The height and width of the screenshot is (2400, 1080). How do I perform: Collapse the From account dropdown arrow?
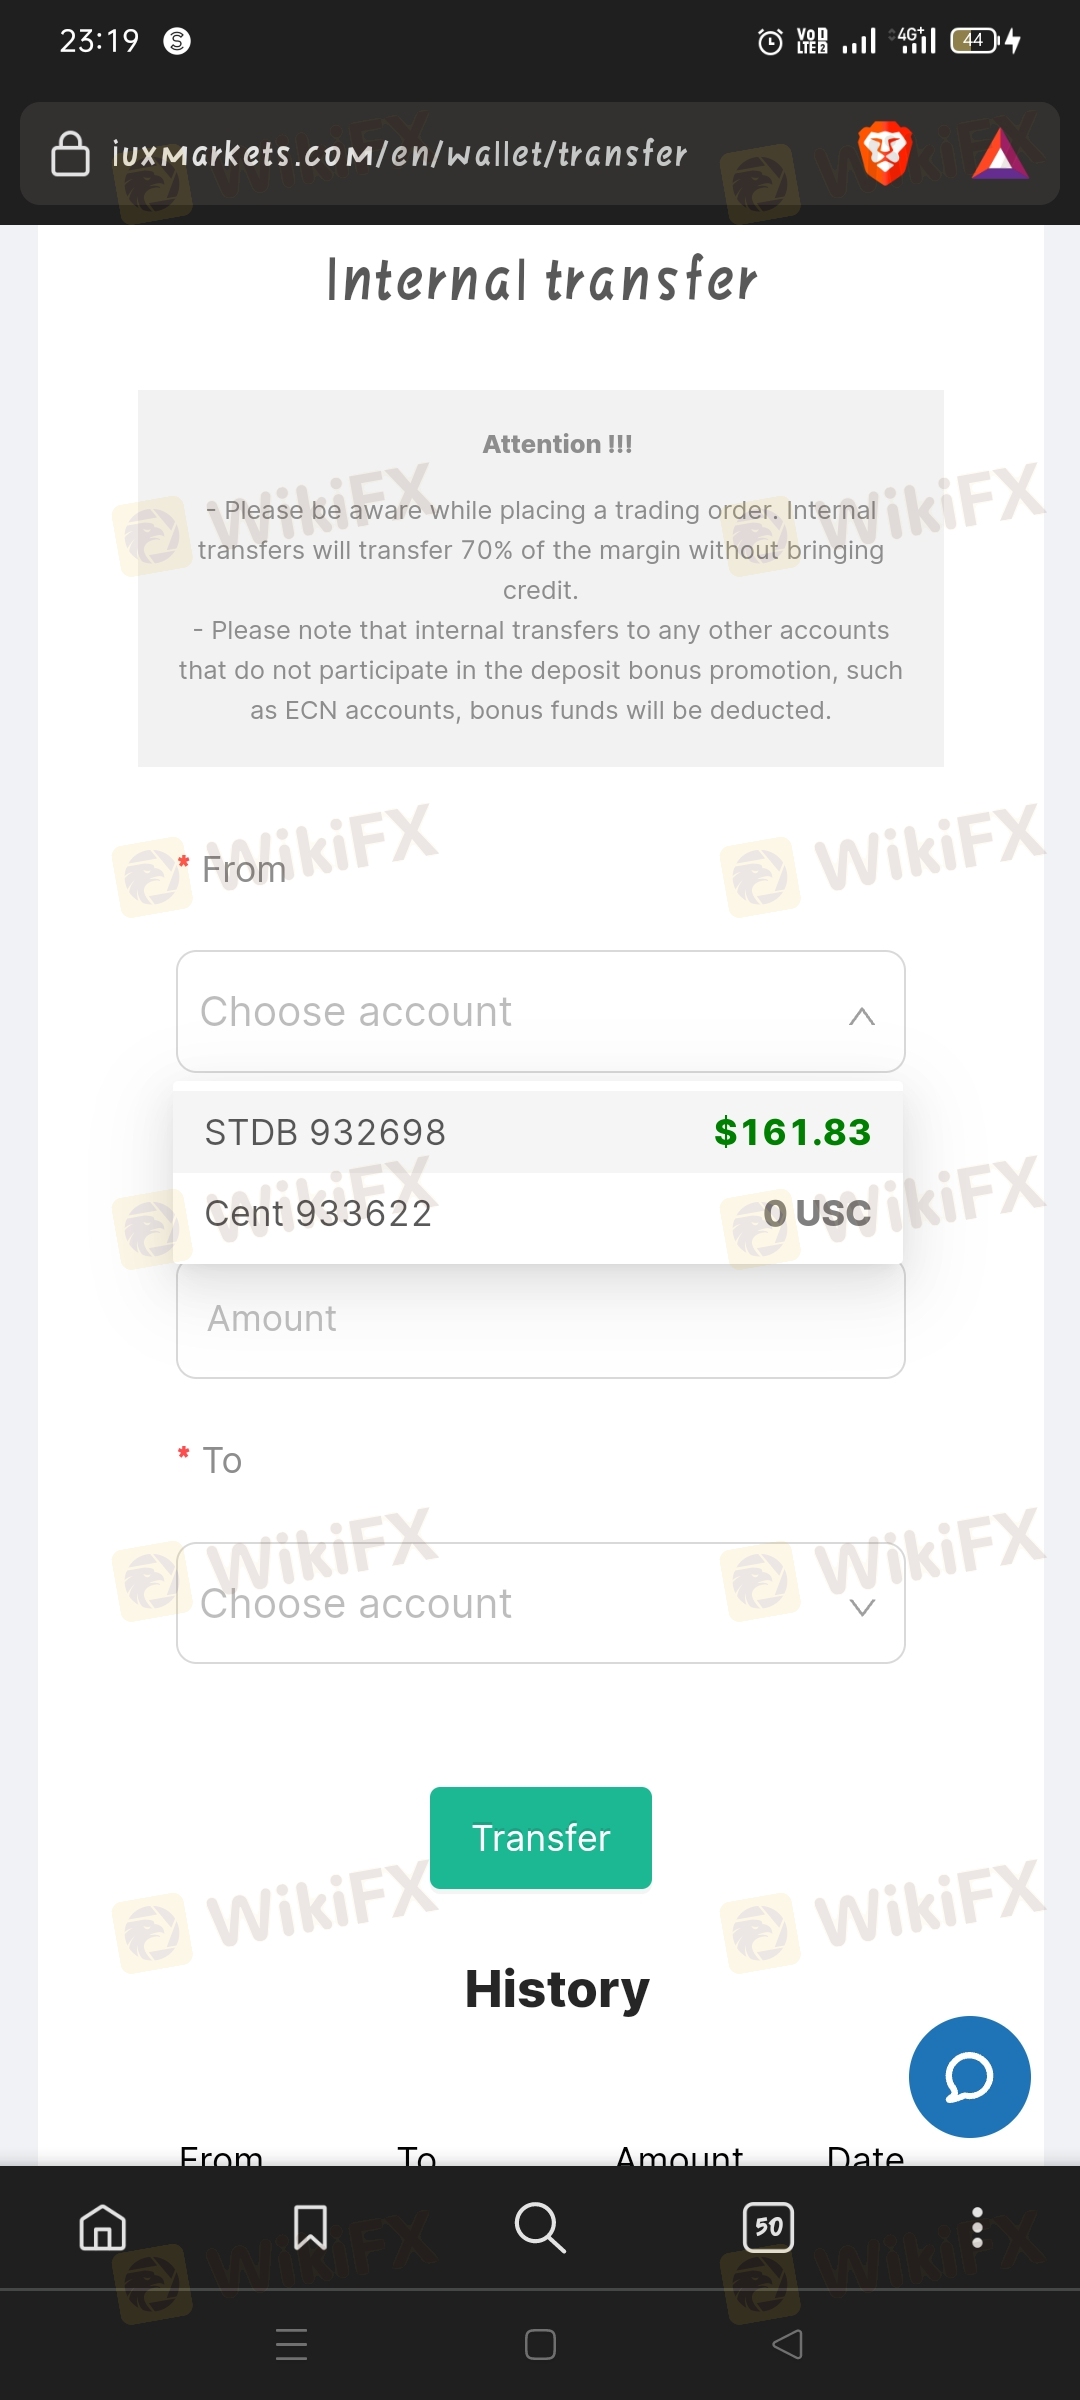(x=862, y=1016)
